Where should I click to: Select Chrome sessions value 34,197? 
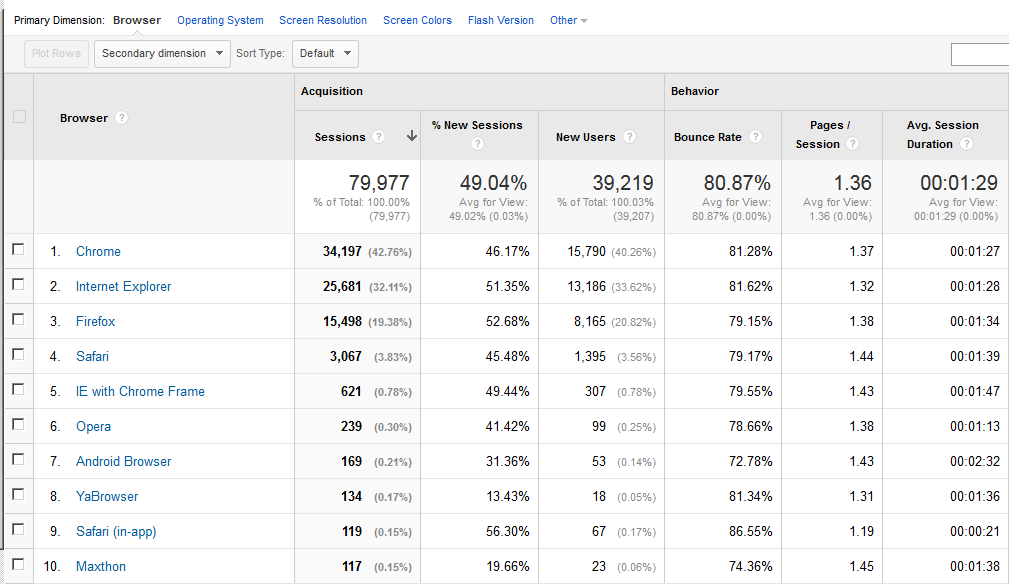[342, 251]
